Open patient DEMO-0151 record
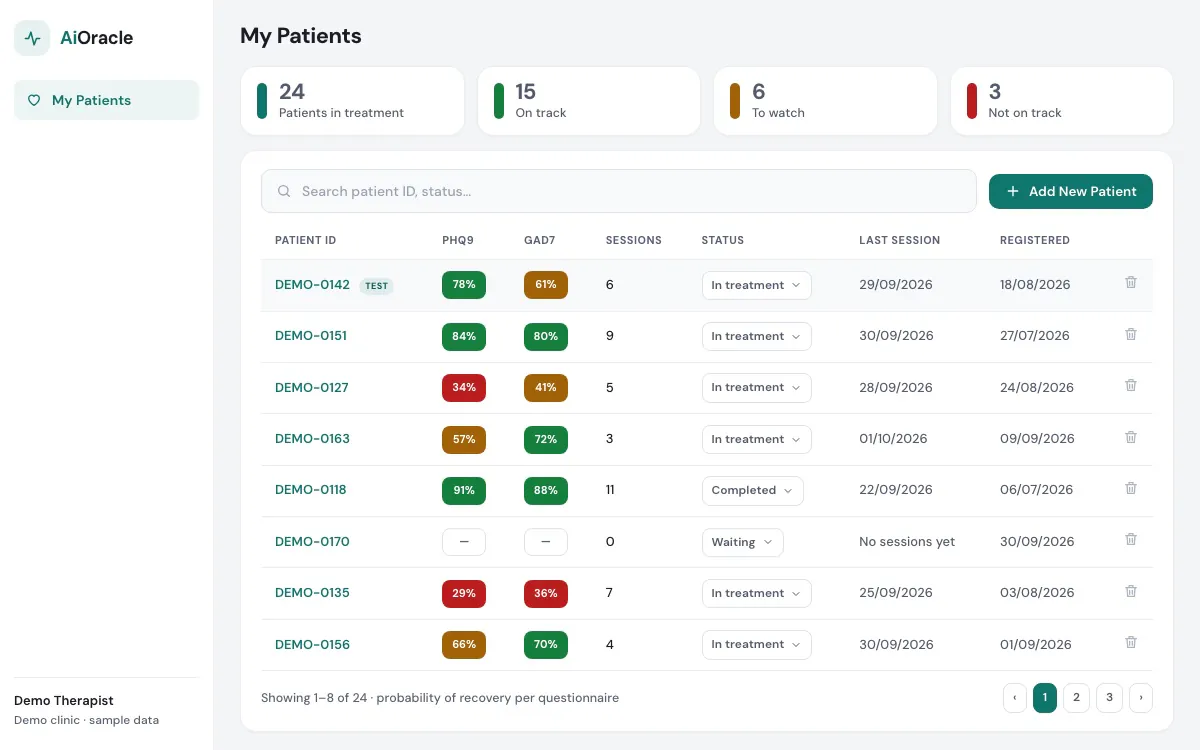 (x=311, y=336)
